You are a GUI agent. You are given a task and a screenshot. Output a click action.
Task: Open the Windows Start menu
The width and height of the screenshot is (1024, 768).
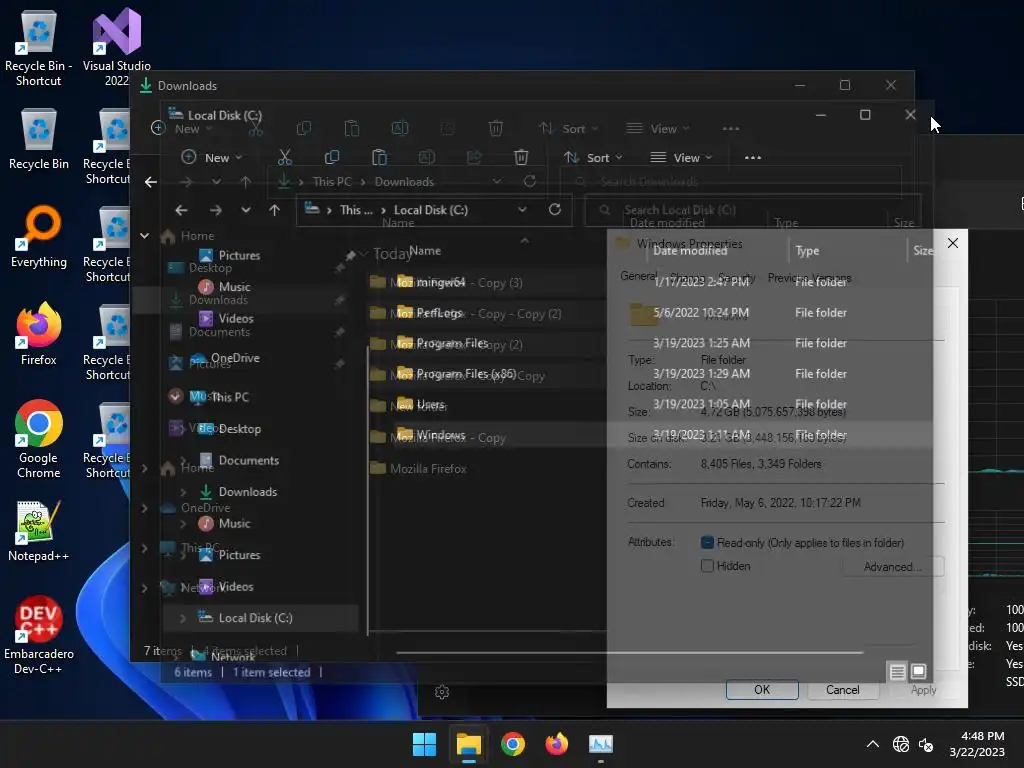click(424, 744)
